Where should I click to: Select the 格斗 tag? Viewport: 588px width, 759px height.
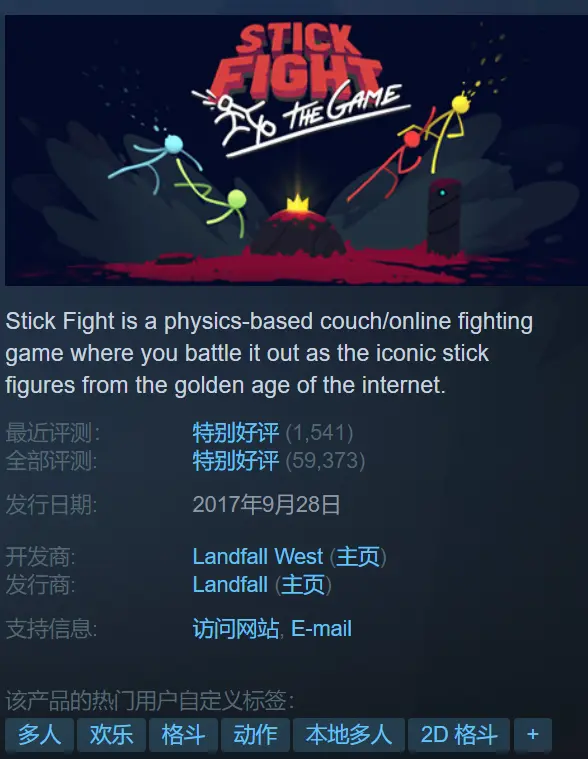pyautogui.click(x=183, y=735)
